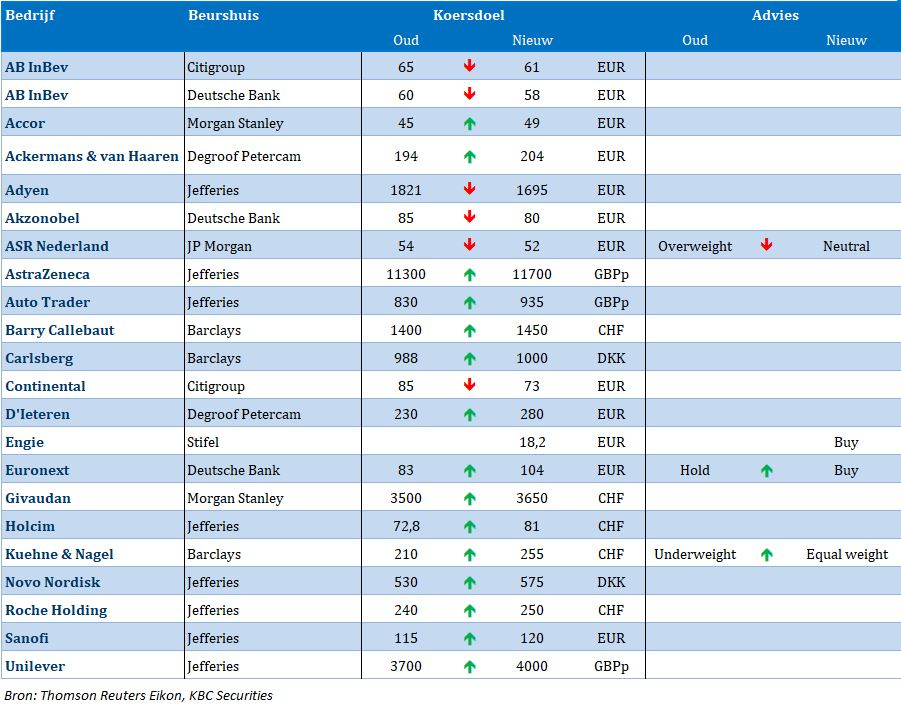This screenshot has width=901, height=707.
Task: Select the green up arrow in the Accor row
Action: [469, 123]
